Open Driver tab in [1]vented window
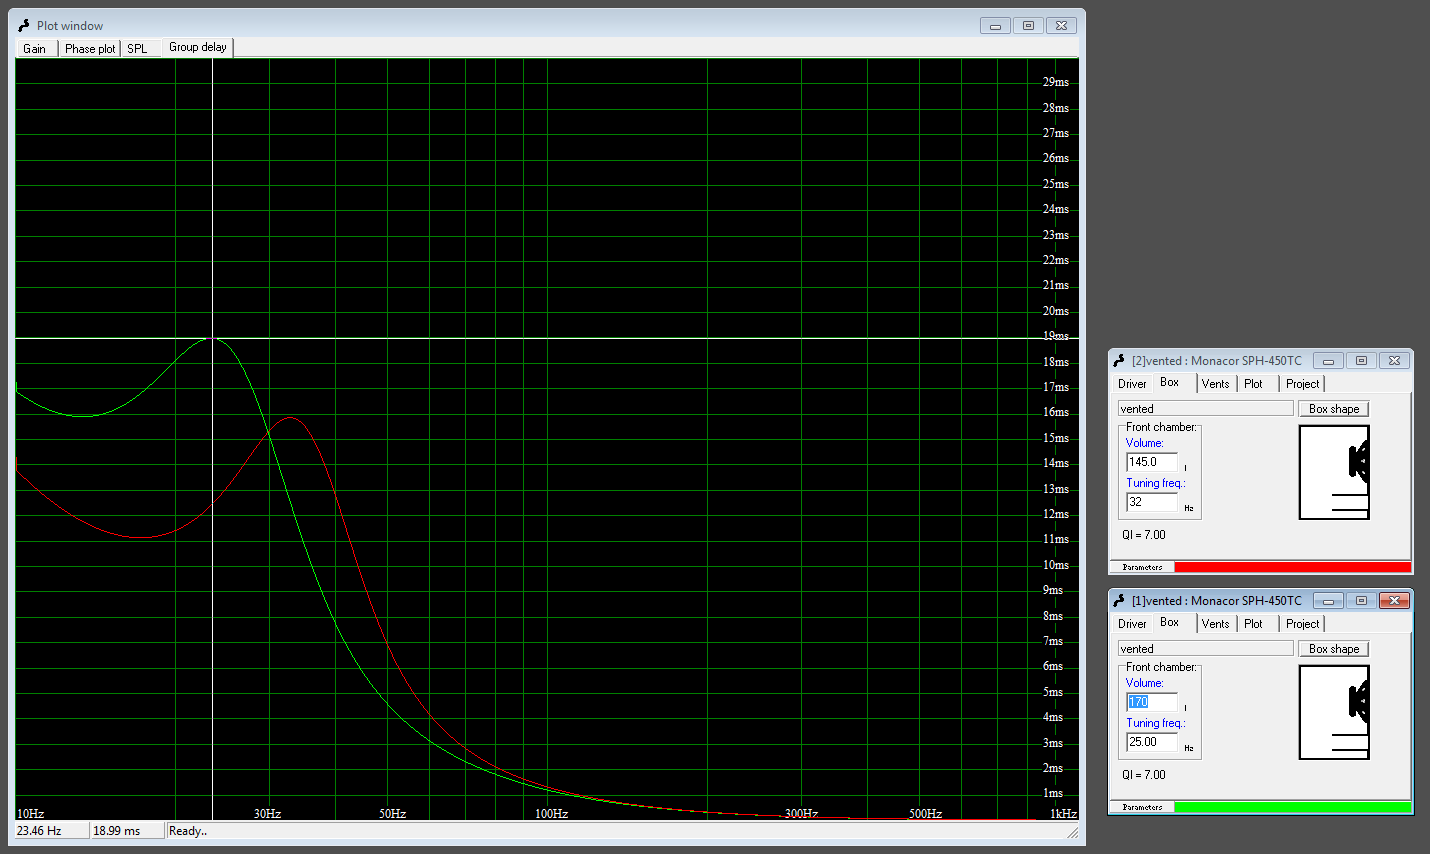The width and height of the screenshot is (1430, 854). click(x=1132, y=623)
